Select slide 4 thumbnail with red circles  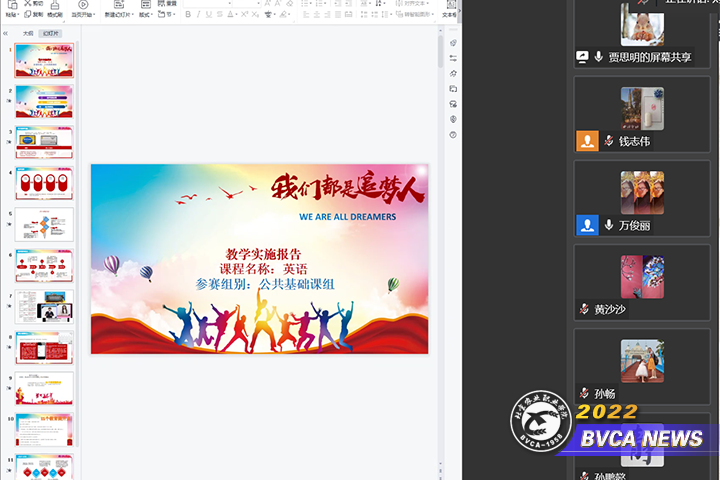(x=44, y=183)
